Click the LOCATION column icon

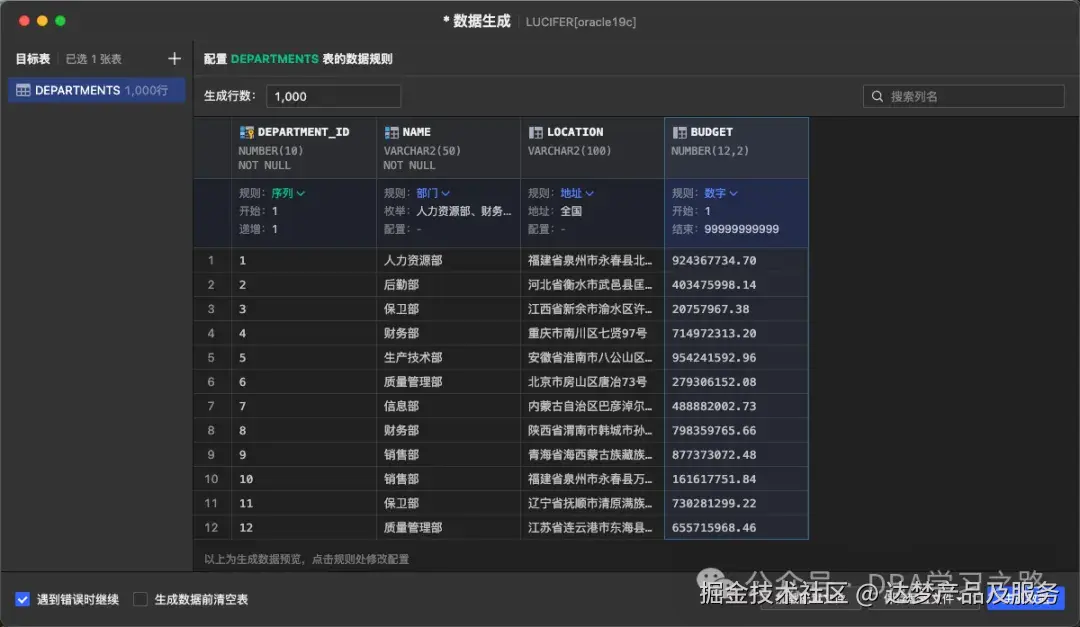(x=535, y=132)
